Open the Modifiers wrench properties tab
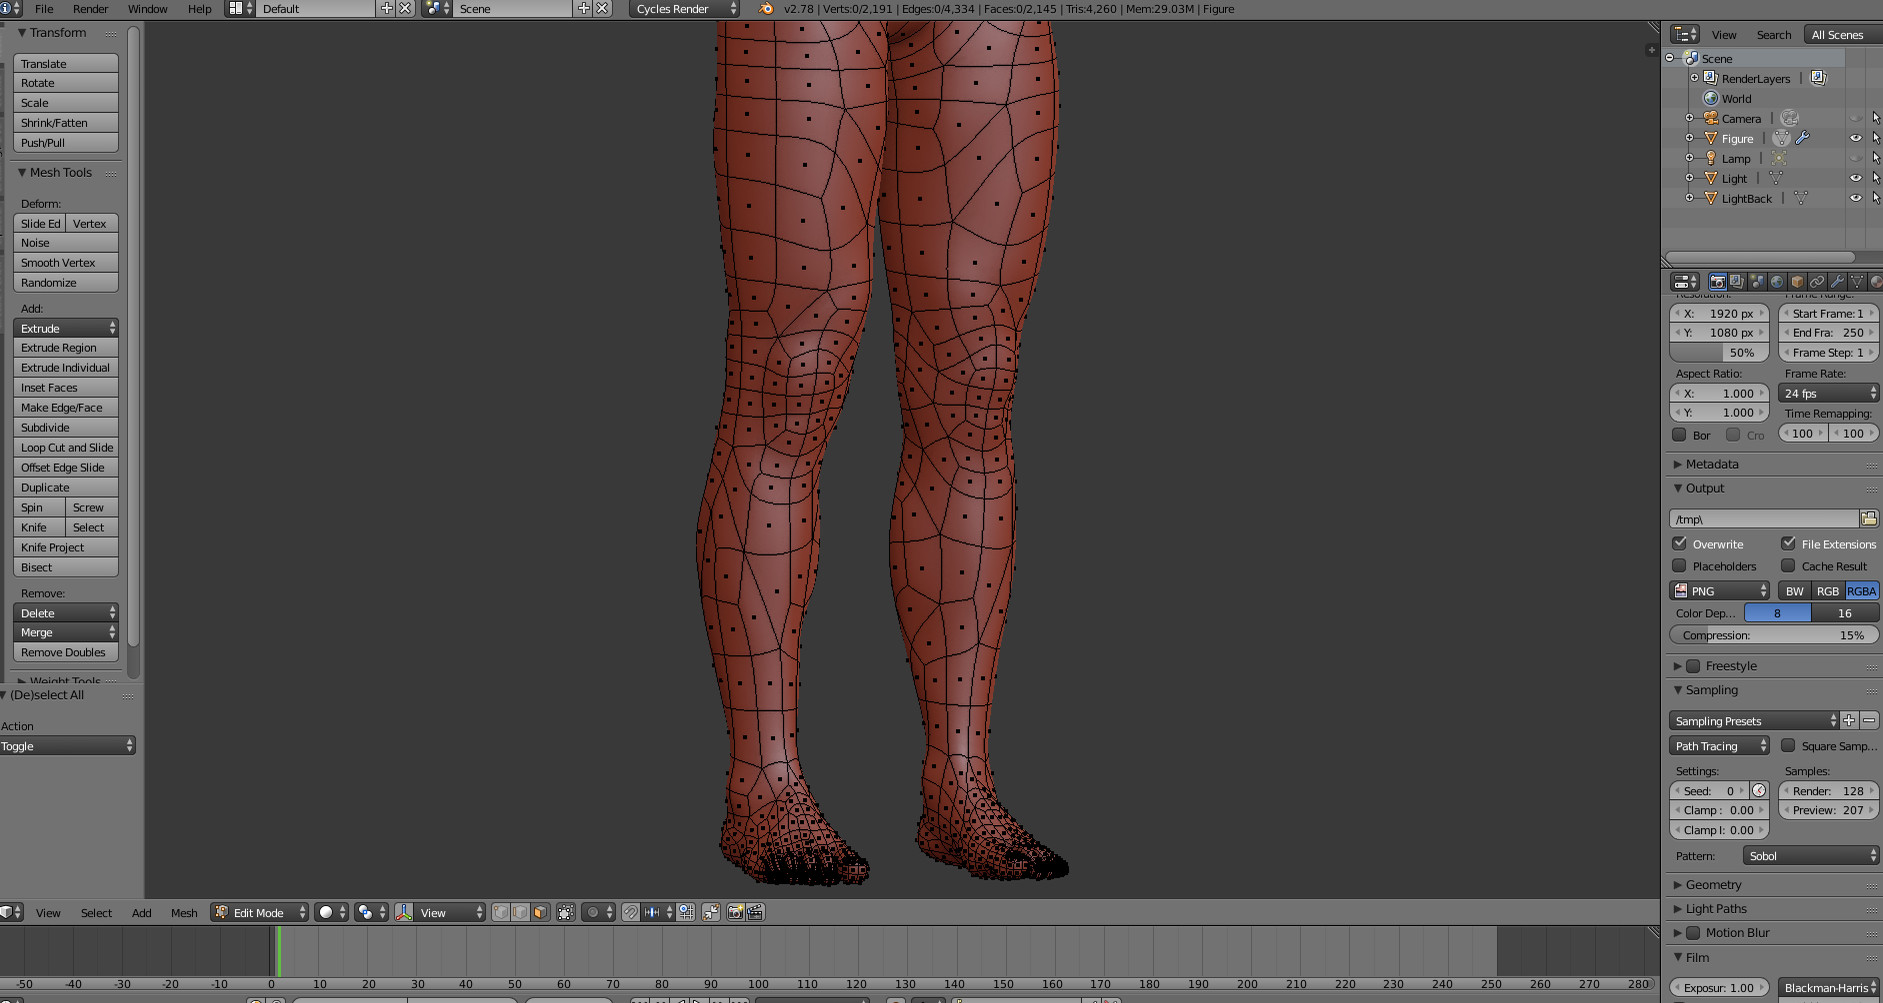The image size is (1883, 1003). [1837, 282]
